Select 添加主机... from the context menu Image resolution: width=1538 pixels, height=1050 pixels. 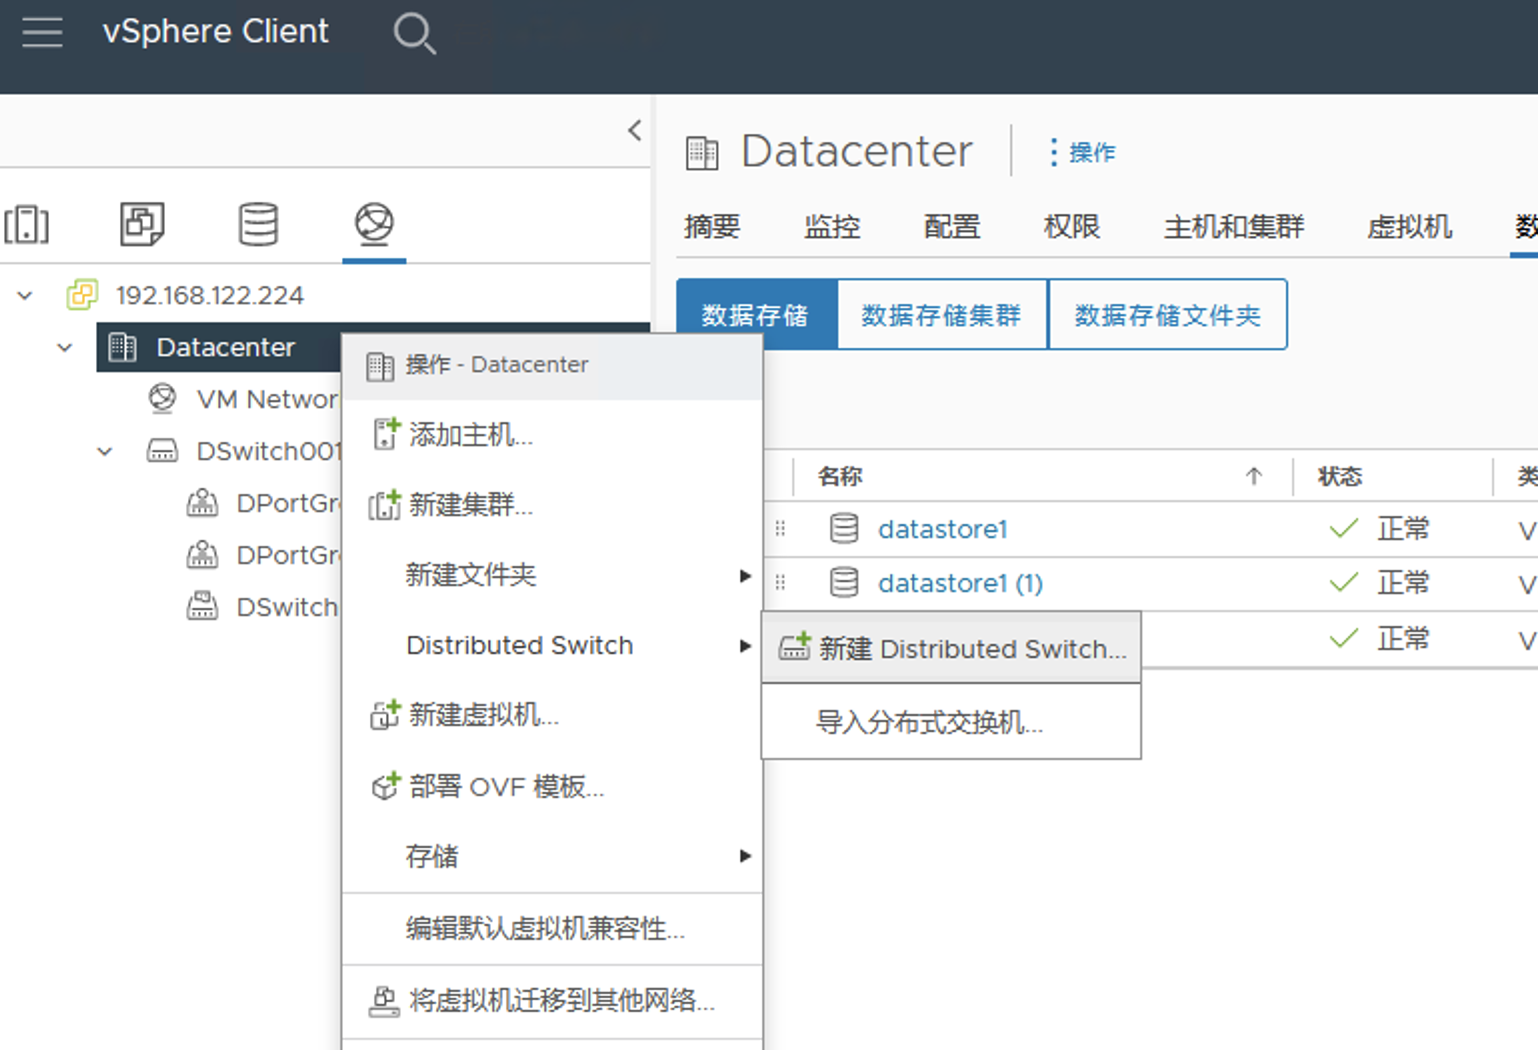tap(552, 435)
